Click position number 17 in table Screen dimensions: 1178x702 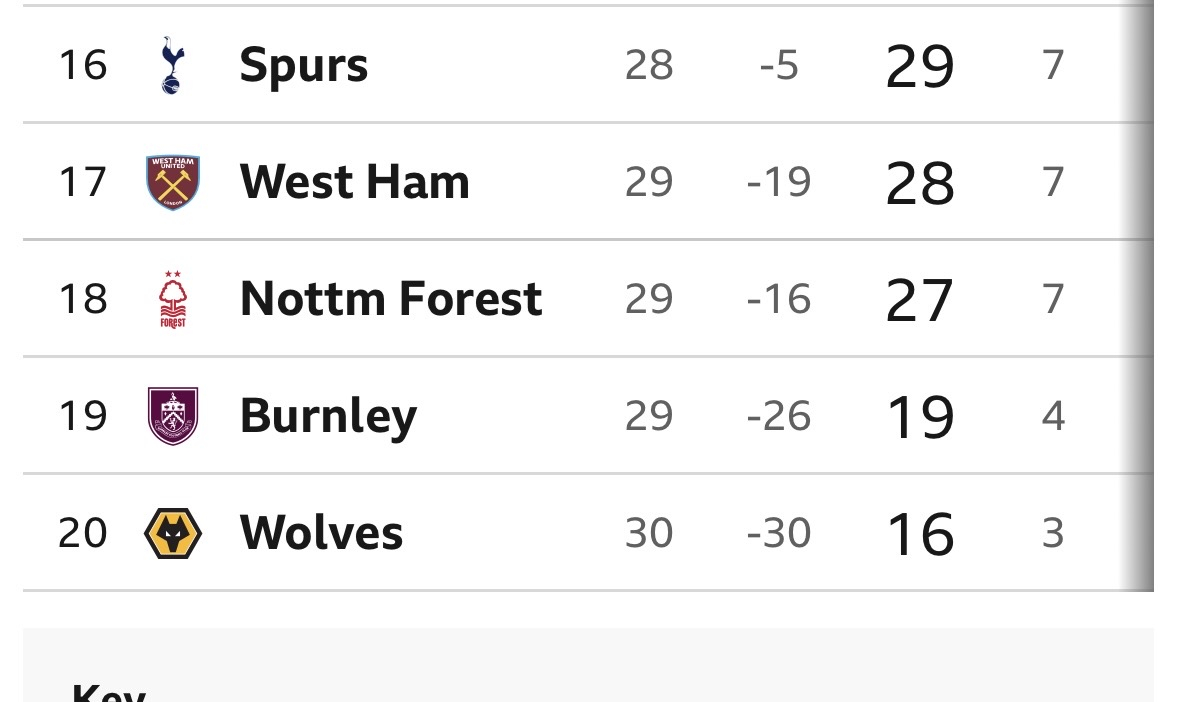point(82,183)
